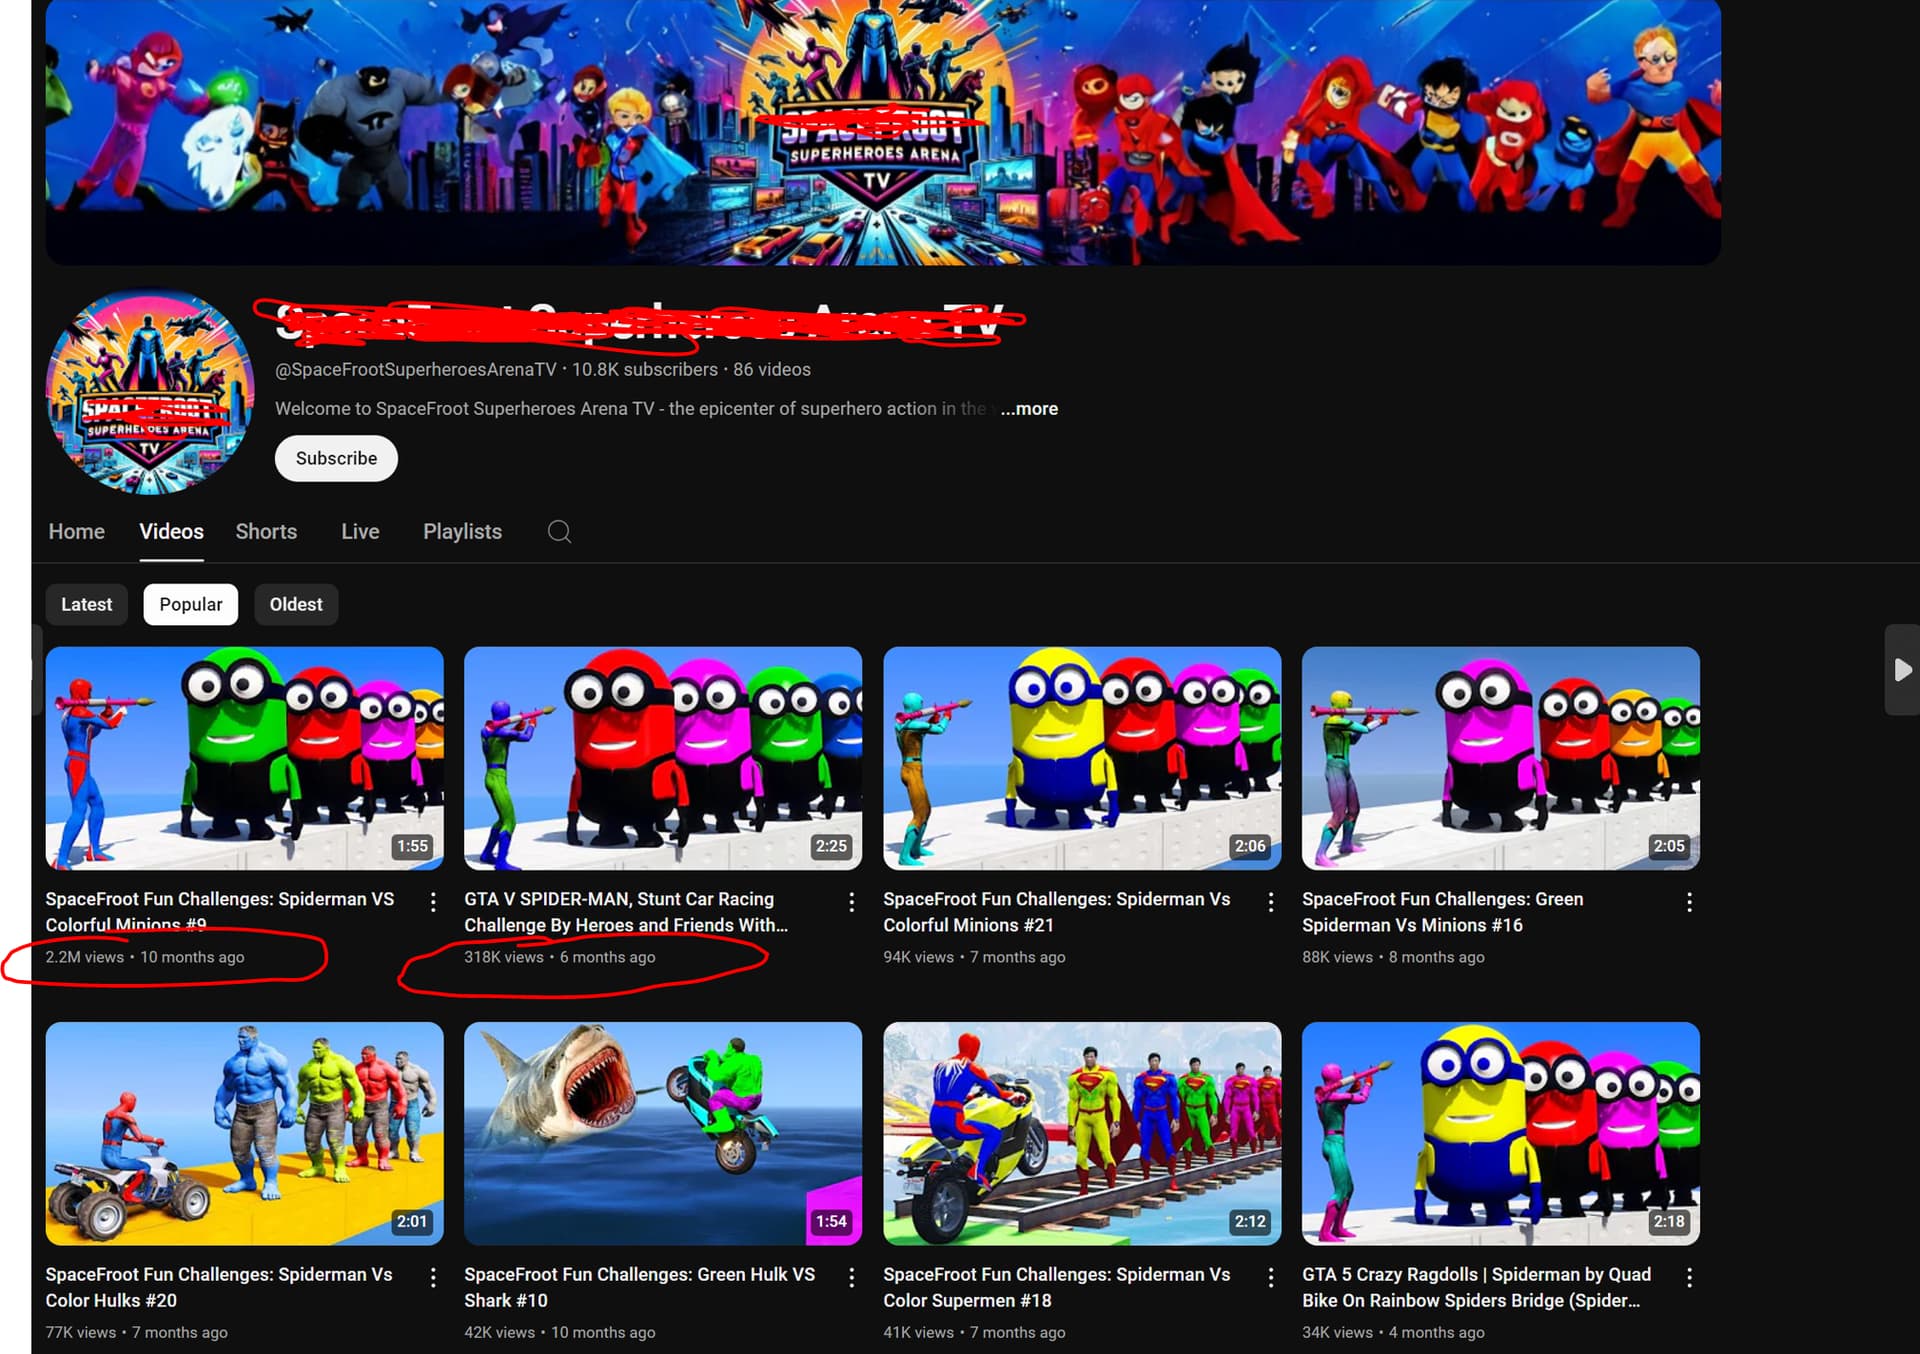Open options menu for Green Spiderman Vs Minions #16
This screenshot has height=1354, width=1920.
1689,902
